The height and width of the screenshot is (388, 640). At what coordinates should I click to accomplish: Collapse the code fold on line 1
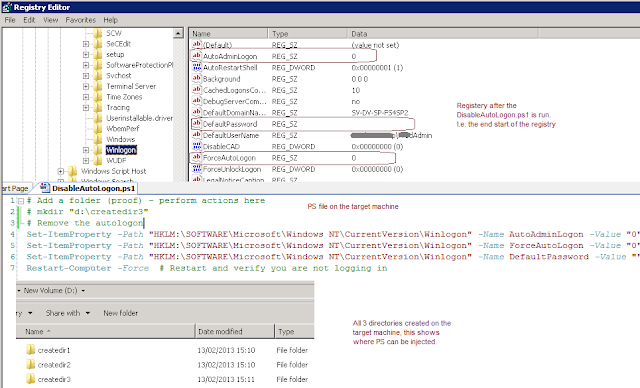20,201
